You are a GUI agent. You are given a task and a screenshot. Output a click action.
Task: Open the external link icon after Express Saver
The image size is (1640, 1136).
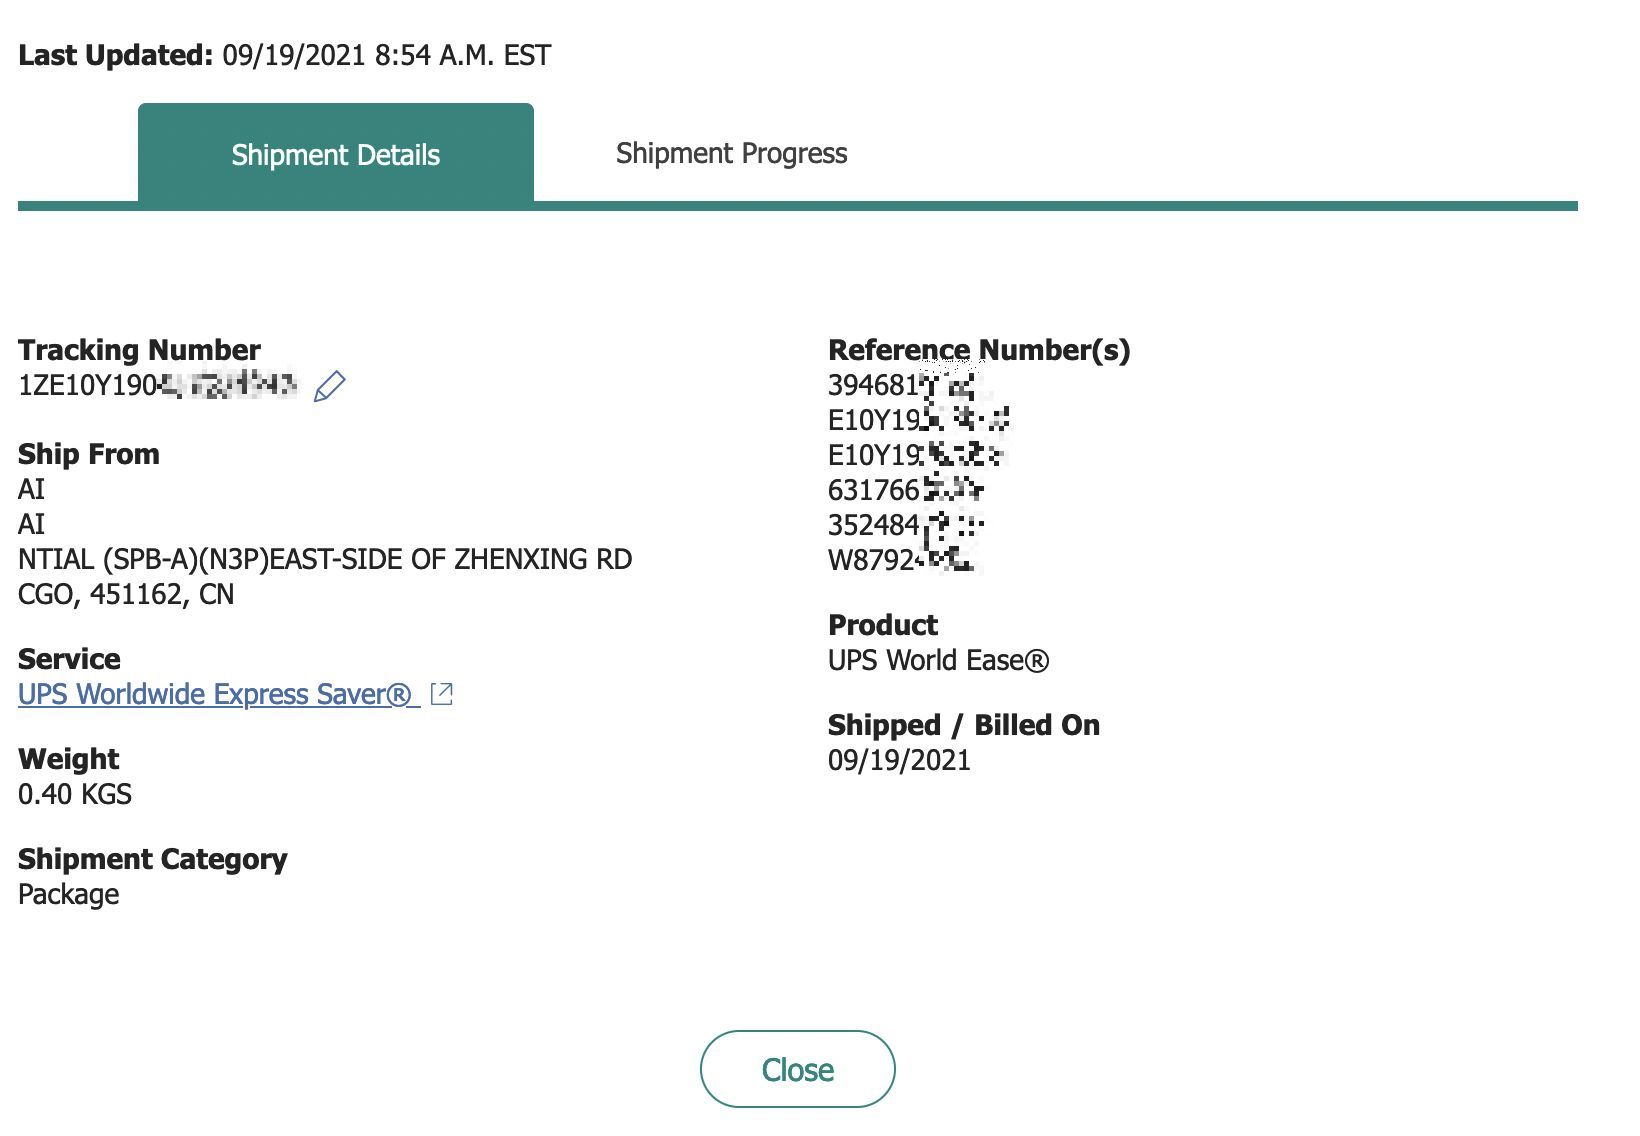(441, 694)
